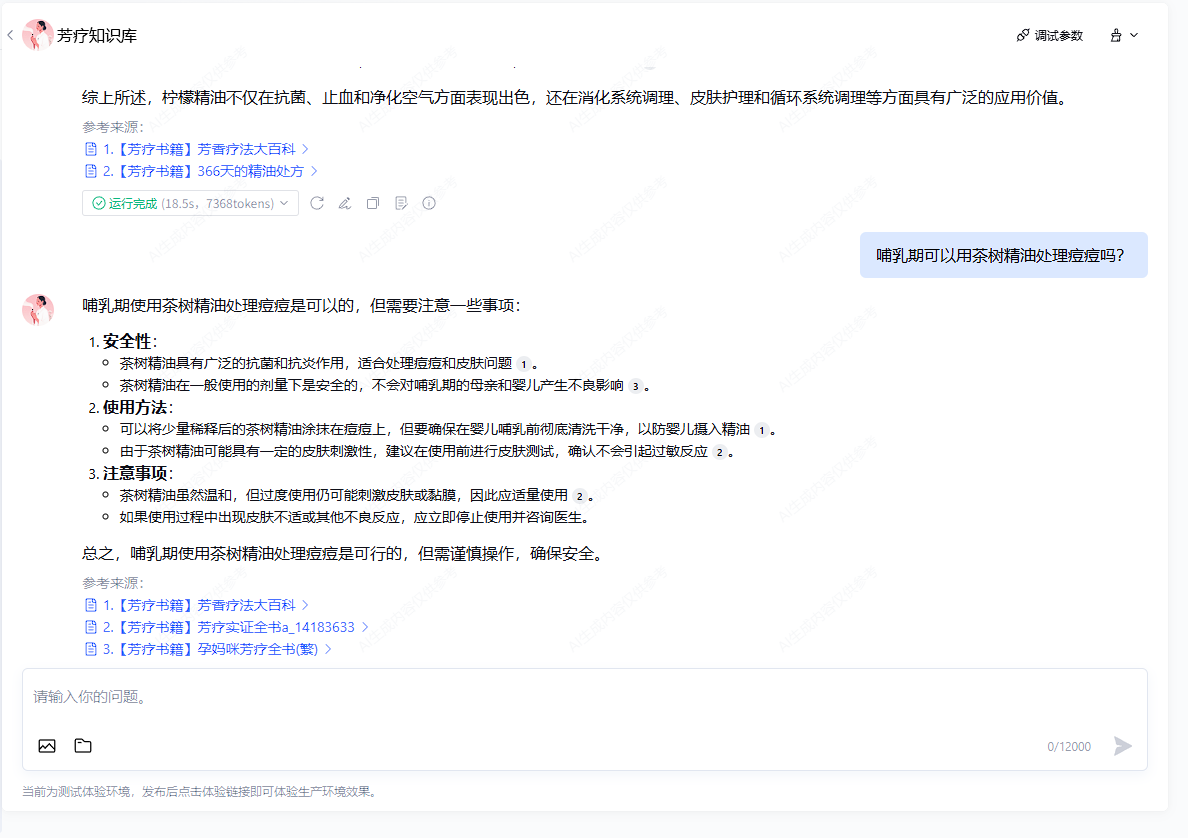Click the send message arrow icon
This screenshot has width=1188, height=838.
click(1123, 746)
